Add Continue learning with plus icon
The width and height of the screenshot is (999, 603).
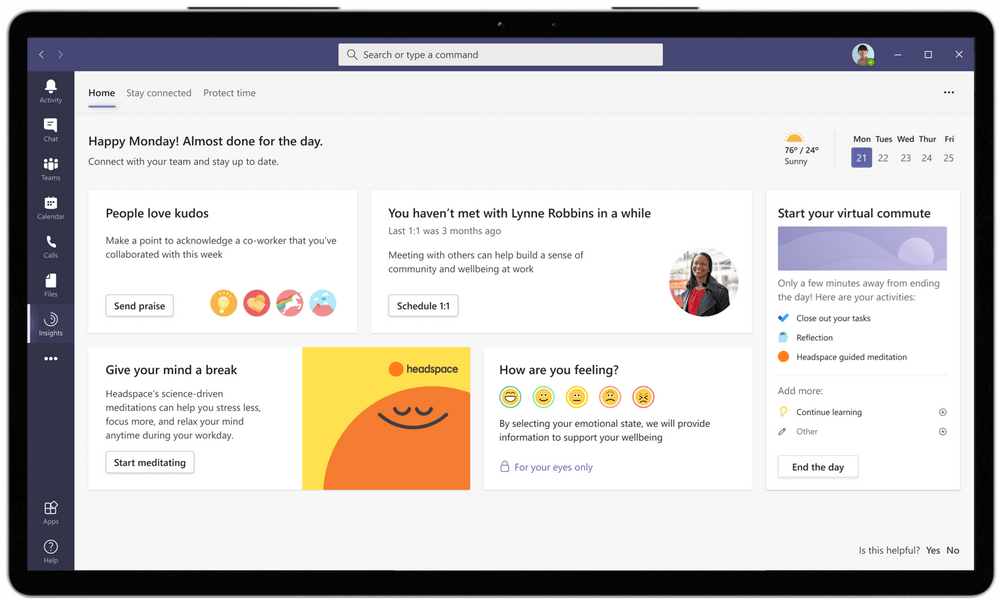coord(942,412)
